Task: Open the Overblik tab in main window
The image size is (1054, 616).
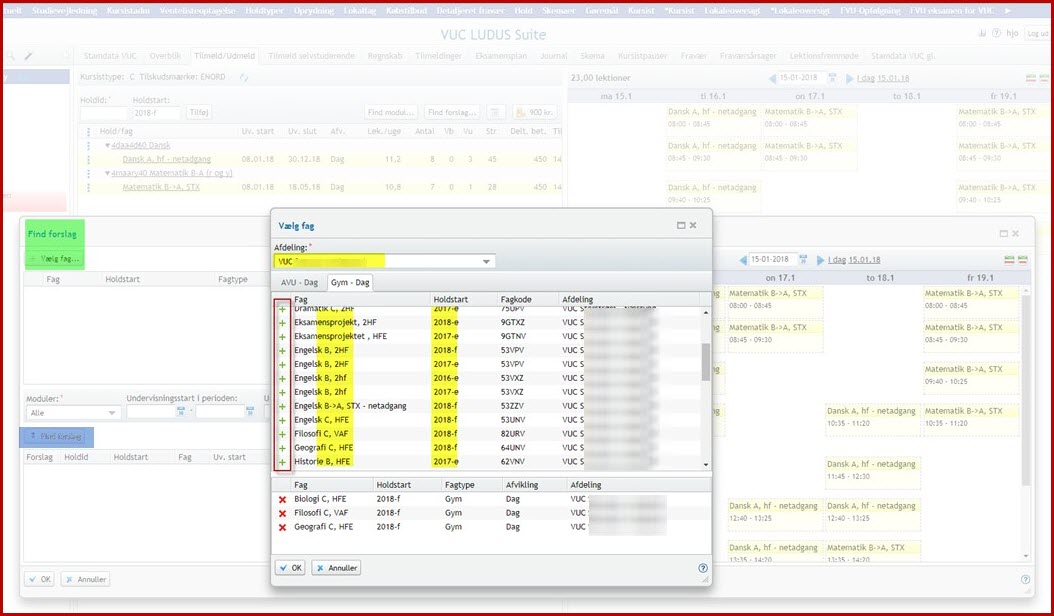Action: (165, 56)
